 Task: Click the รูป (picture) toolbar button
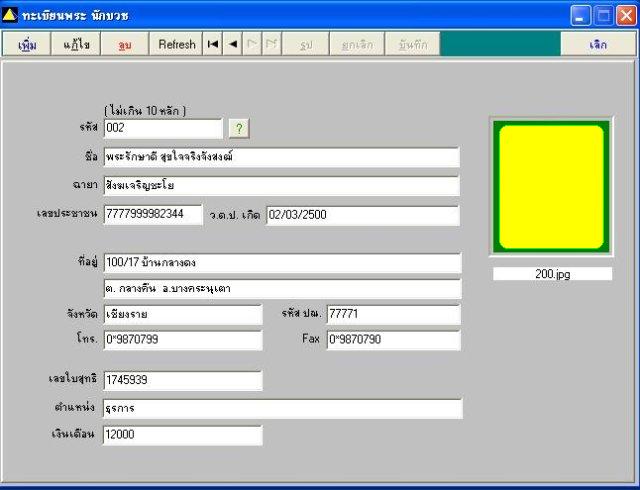pyautogui.click(x=306, y=44)
